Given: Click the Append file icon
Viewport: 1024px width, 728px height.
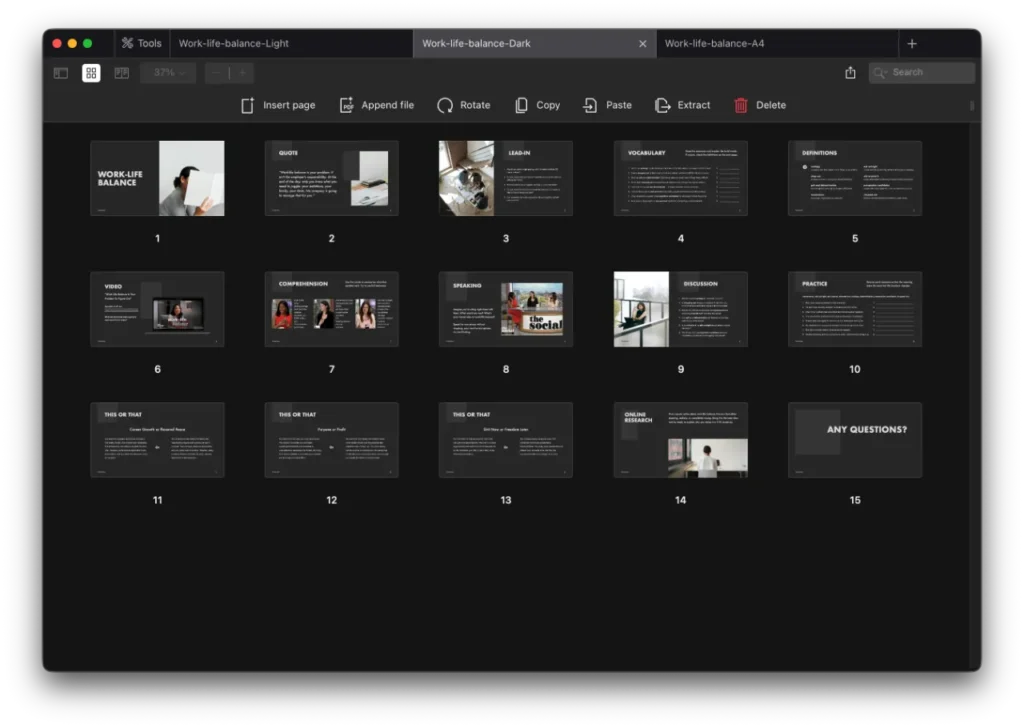Looking at the screenshot, I should 347,104.
